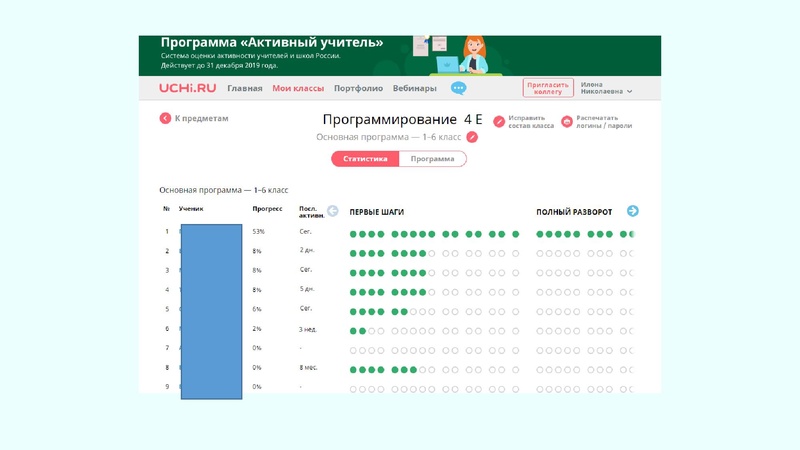
Task: Expand the Илона Николаевна account menu
Action: (606, 88)
